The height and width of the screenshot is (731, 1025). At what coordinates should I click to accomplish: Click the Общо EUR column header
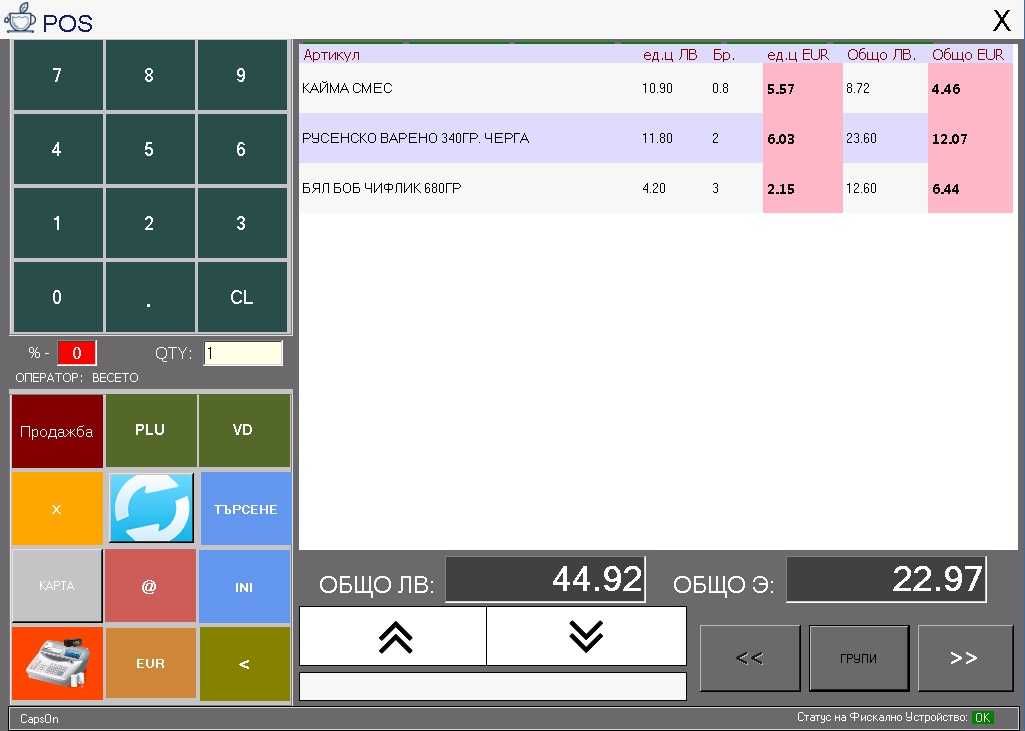pos(968,55)
